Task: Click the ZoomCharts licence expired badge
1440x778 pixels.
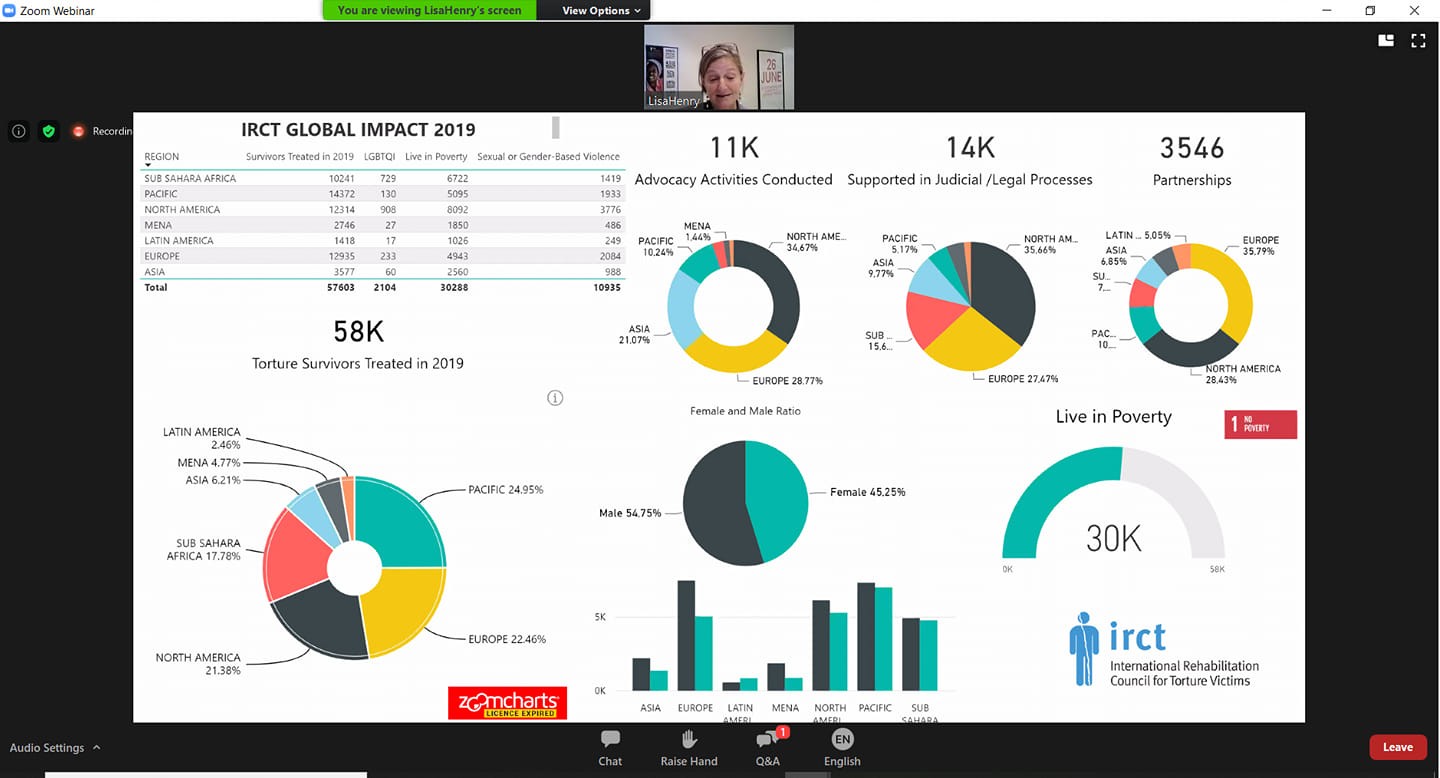Action: tap(508, 702)
